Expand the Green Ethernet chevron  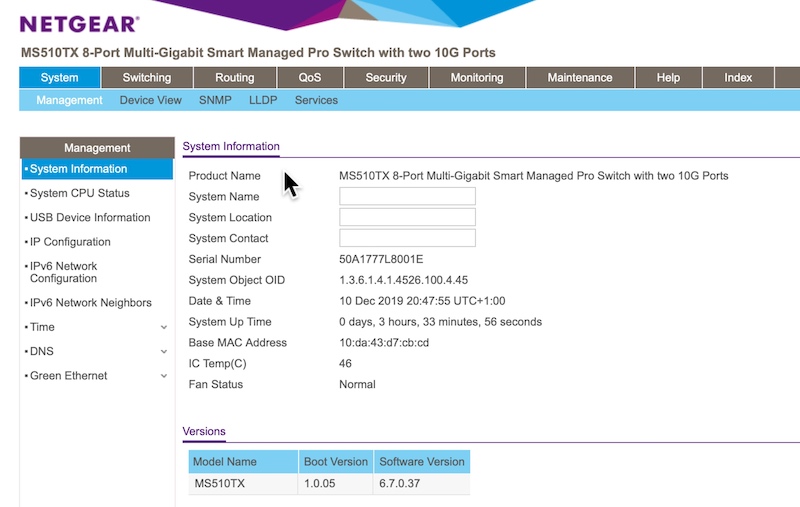[x=164, y=376]
